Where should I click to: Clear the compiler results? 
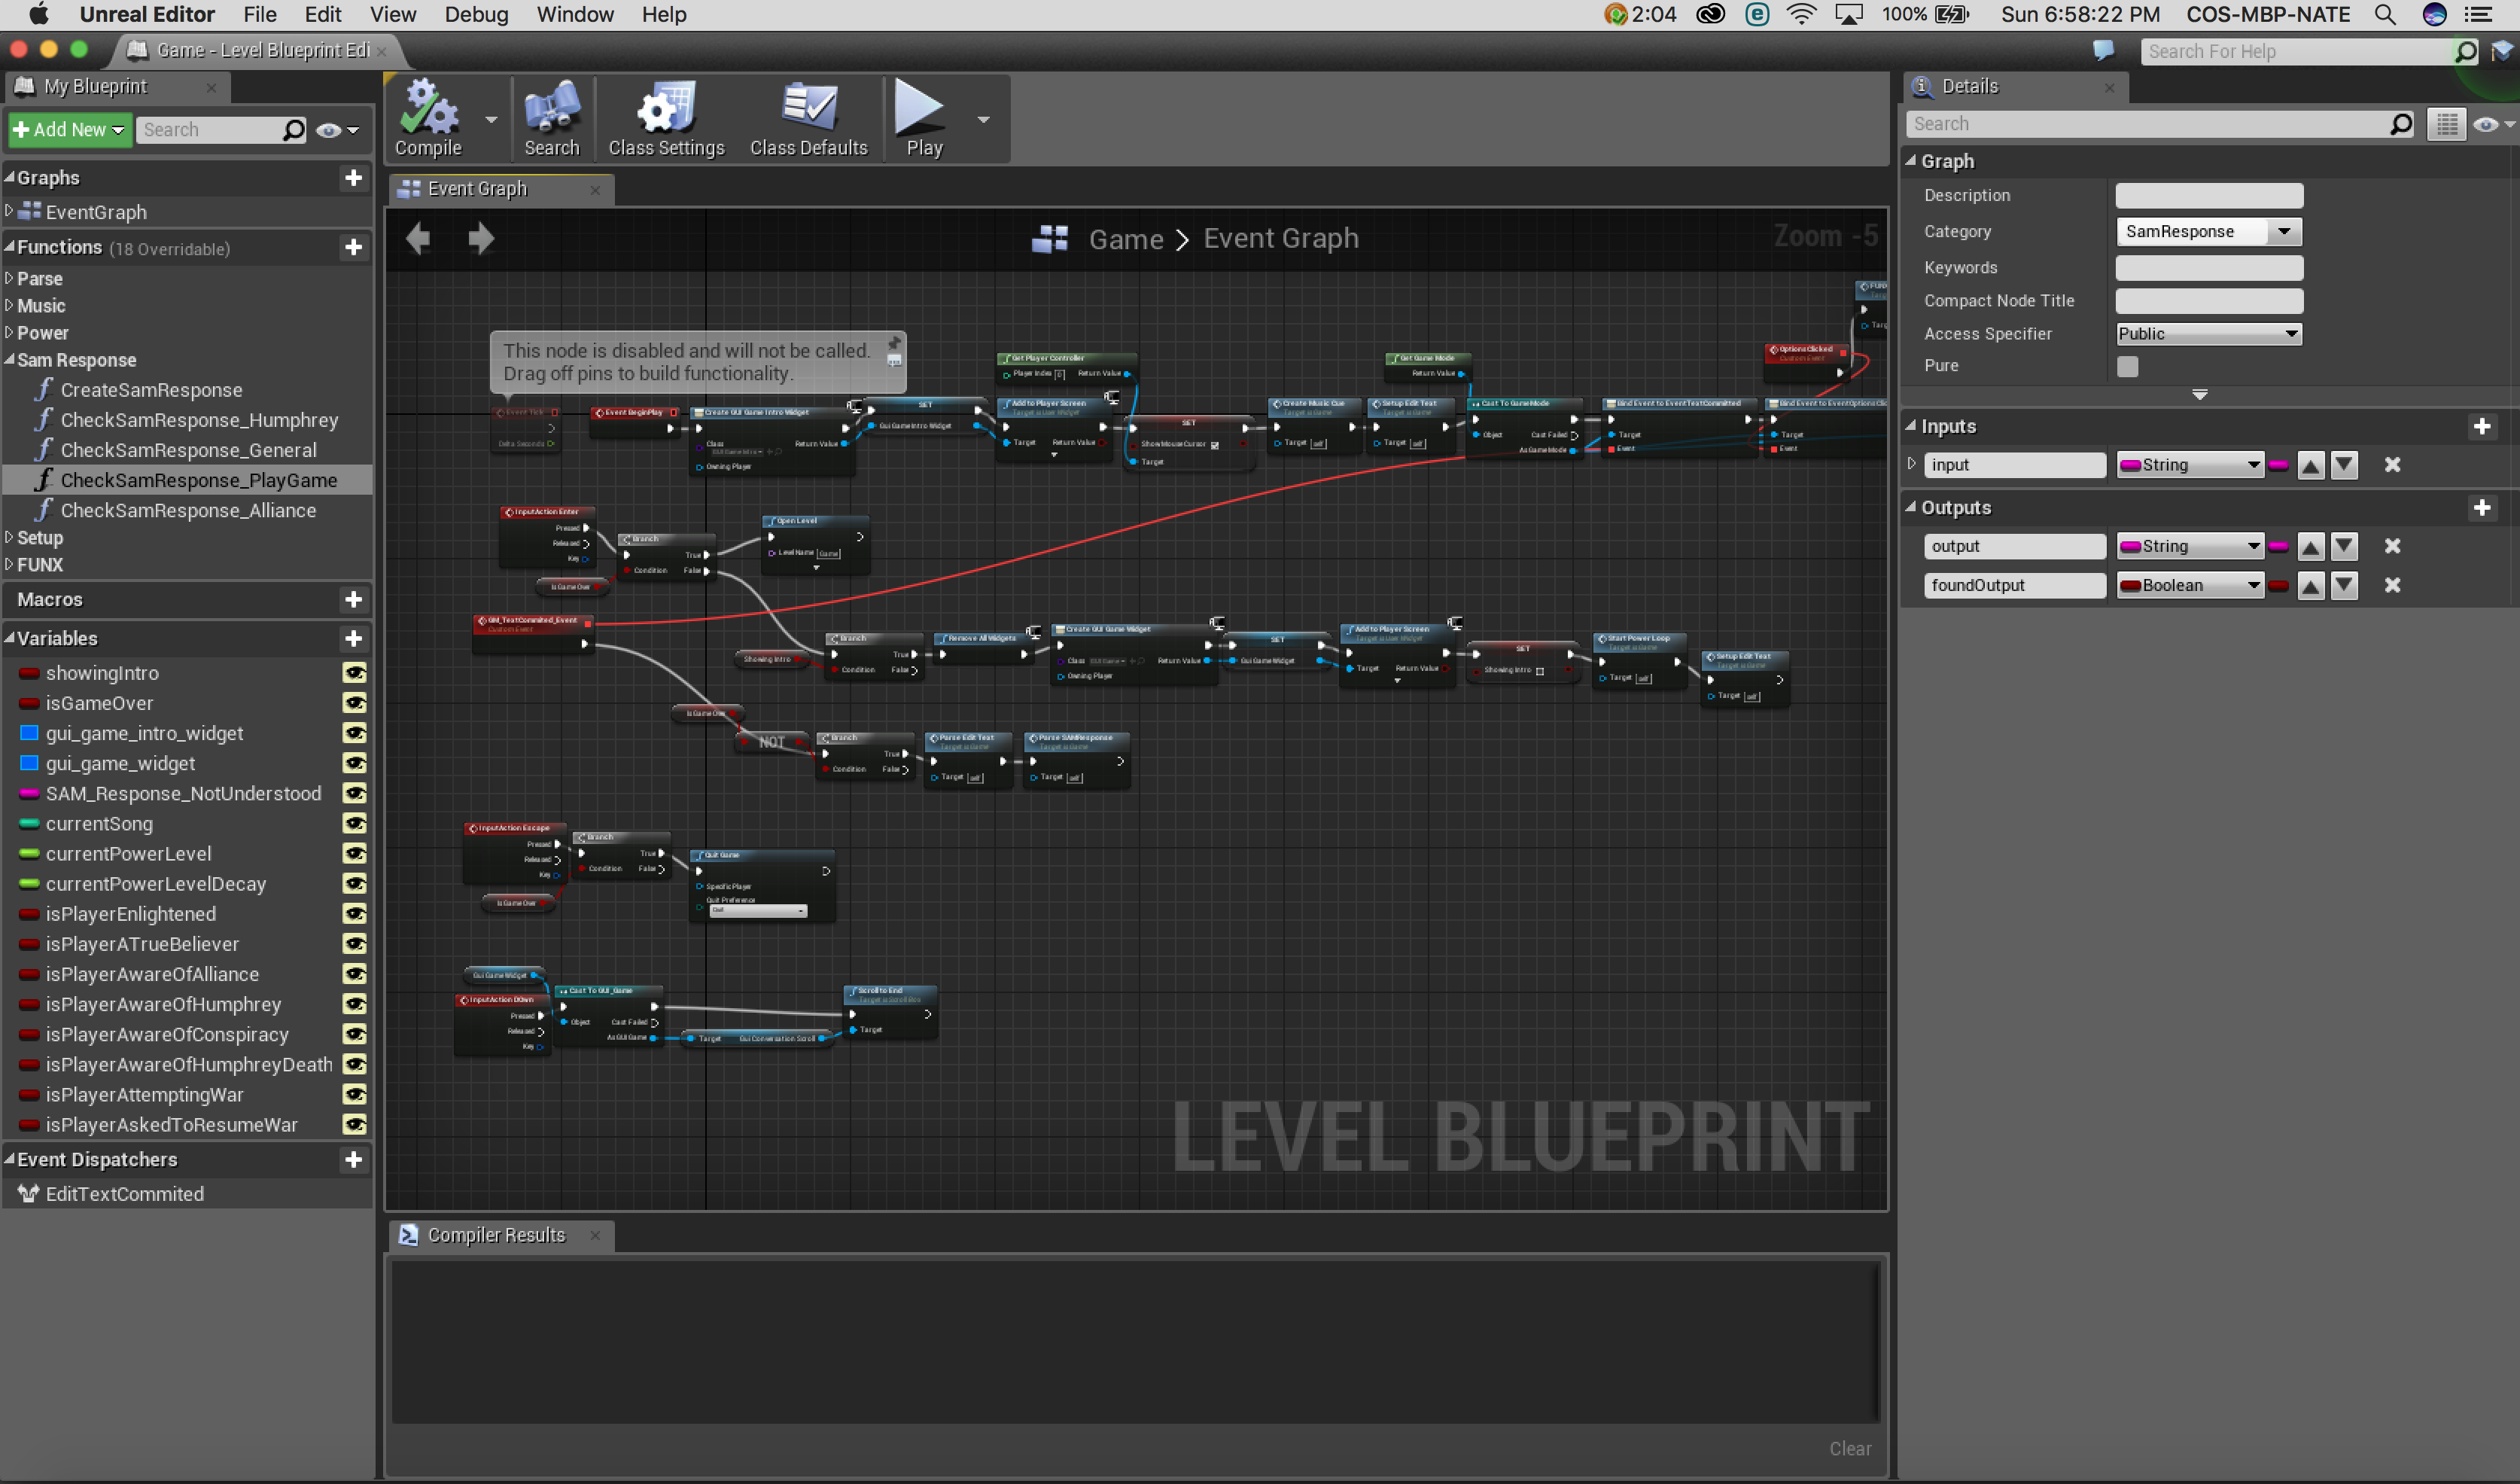coord(1850,1448)
